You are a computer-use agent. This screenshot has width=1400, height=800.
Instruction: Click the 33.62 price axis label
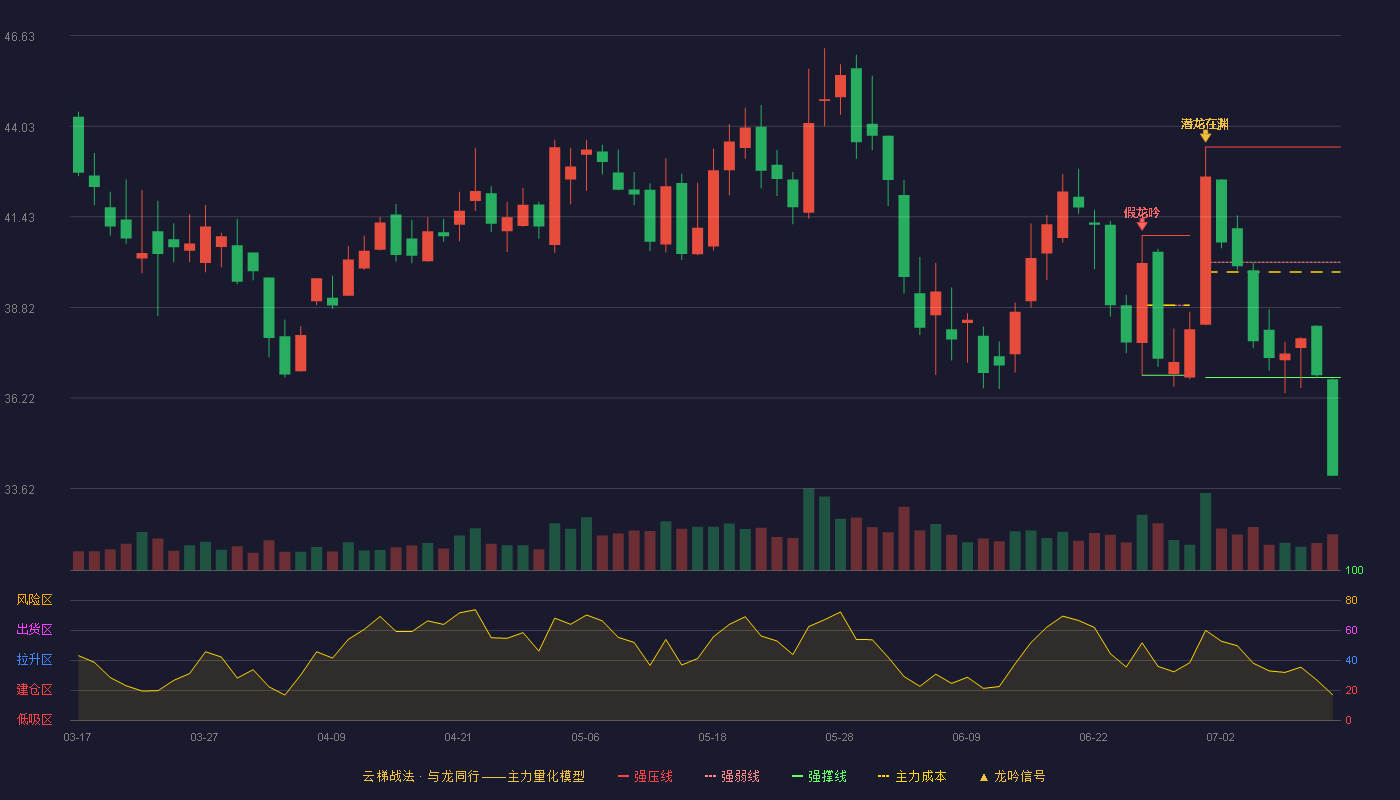coord(19,489)
